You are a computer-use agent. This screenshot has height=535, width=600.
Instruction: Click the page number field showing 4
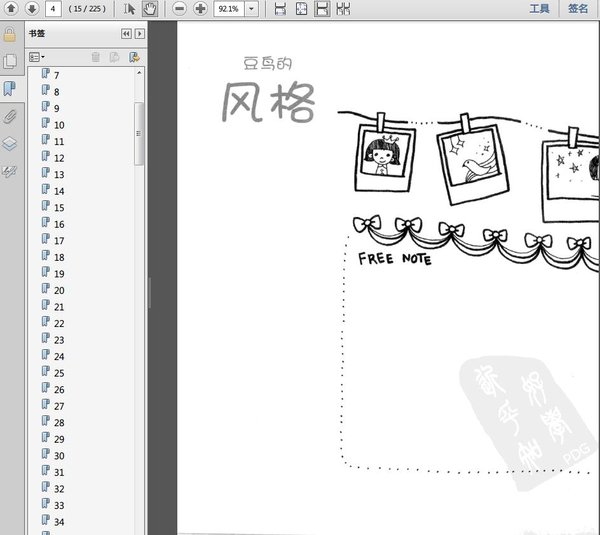pos(53,8)
